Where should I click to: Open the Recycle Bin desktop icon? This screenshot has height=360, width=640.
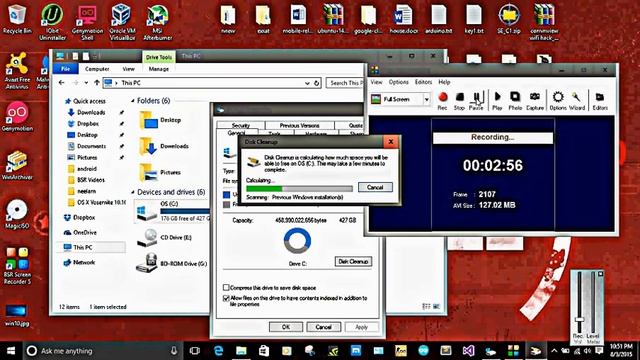[17, 19]
